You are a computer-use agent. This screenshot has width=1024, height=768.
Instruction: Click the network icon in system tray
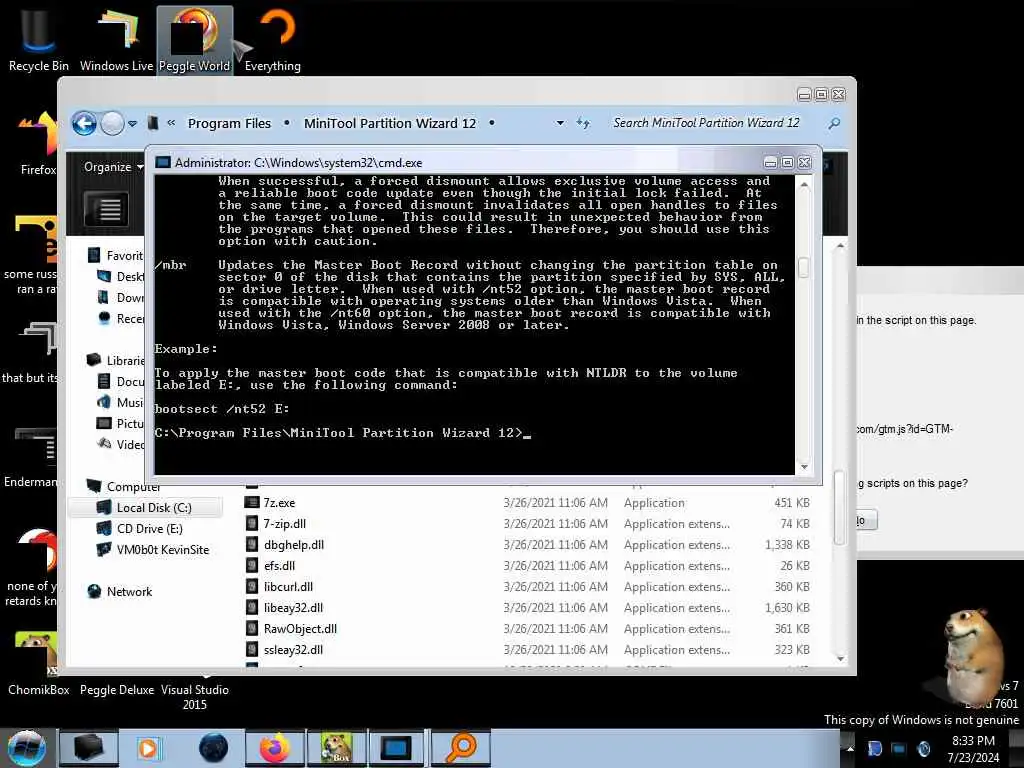pos(899,748)
